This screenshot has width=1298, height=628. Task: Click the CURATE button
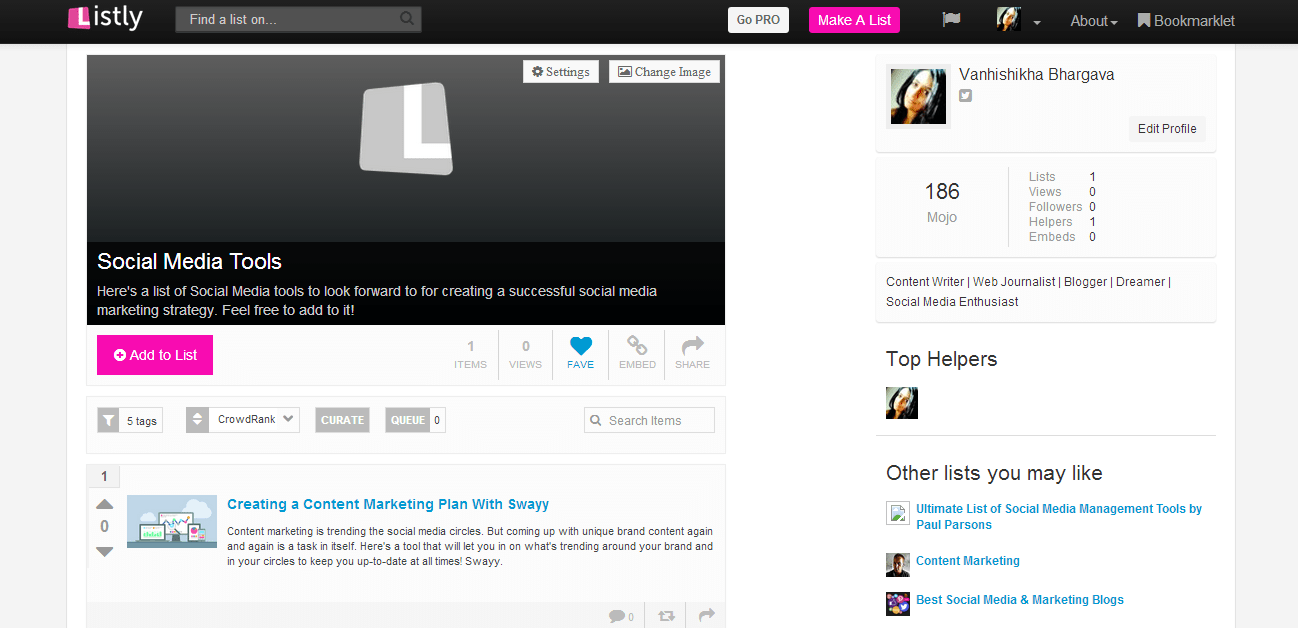(342, 420)
